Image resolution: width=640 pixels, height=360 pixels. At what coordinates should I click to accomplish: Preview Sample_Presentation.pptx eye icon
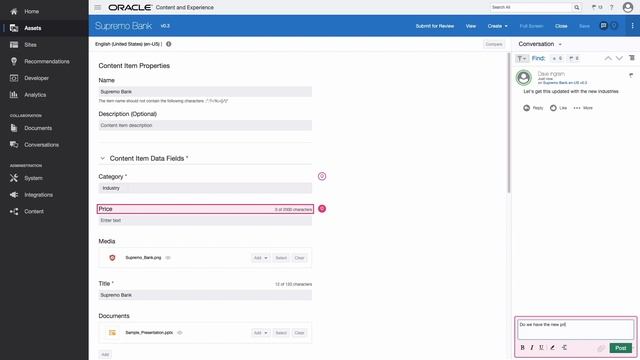click(180, 333)
